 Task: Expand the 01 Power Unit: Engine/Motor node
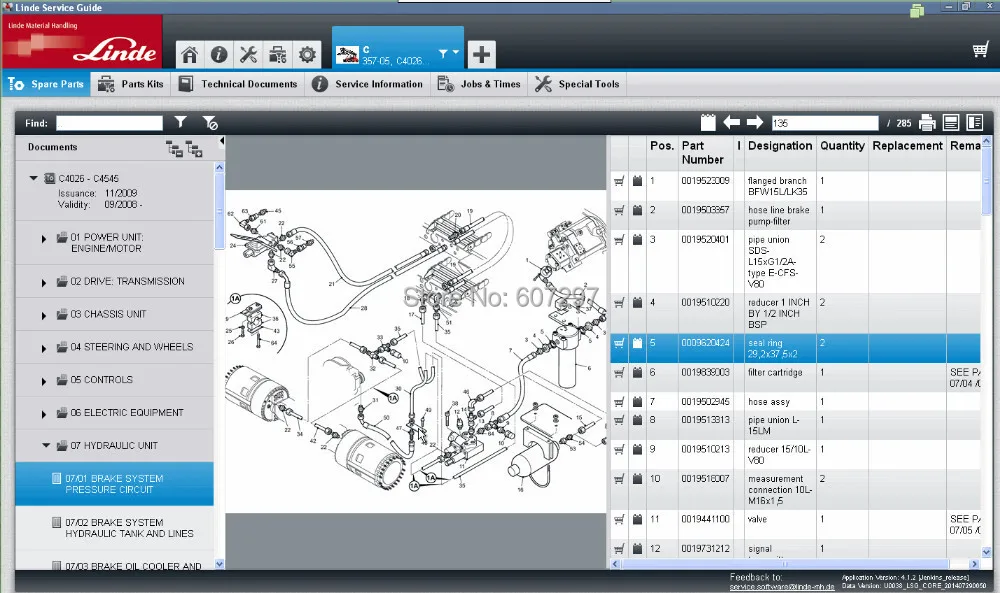(x=44, y=239)
